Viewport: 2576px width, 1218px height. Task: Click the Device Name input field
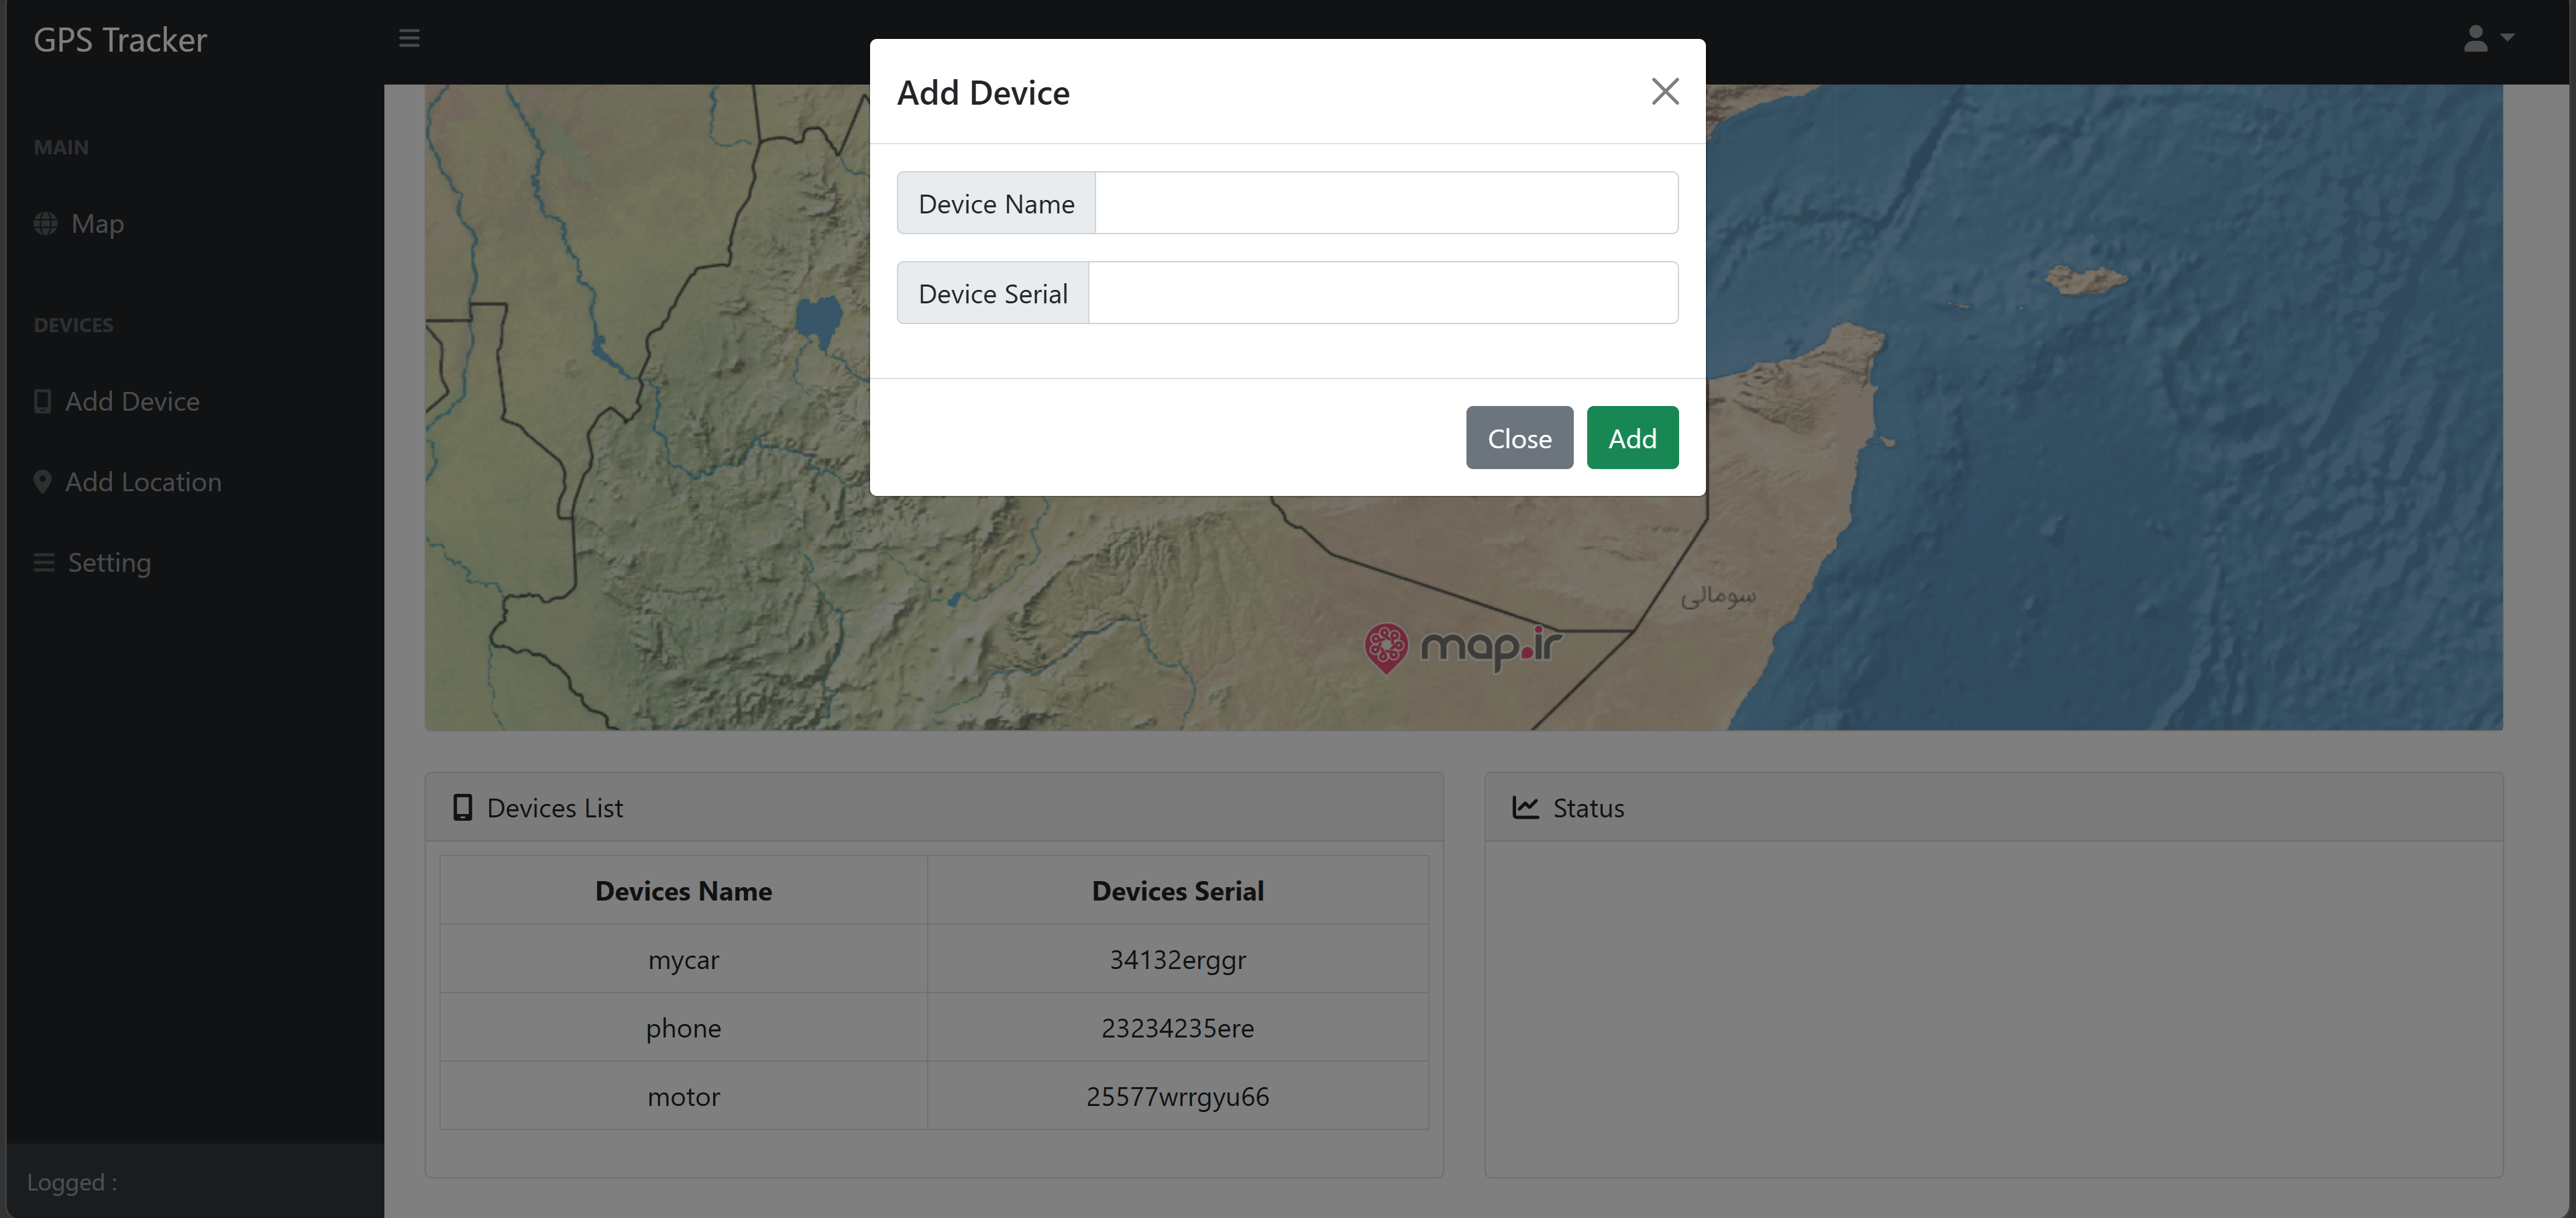pos(1386,203)
